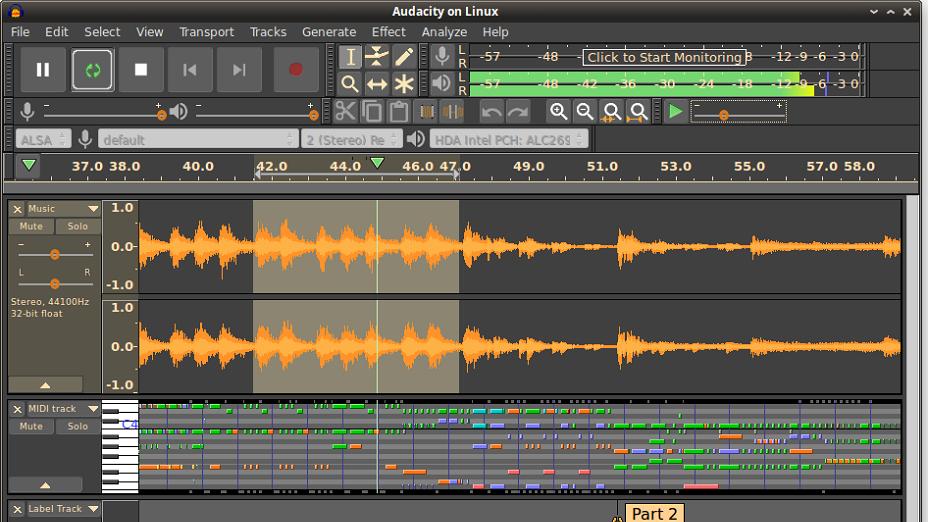
Task: Skip to end of the project
Action: point(239,70)
